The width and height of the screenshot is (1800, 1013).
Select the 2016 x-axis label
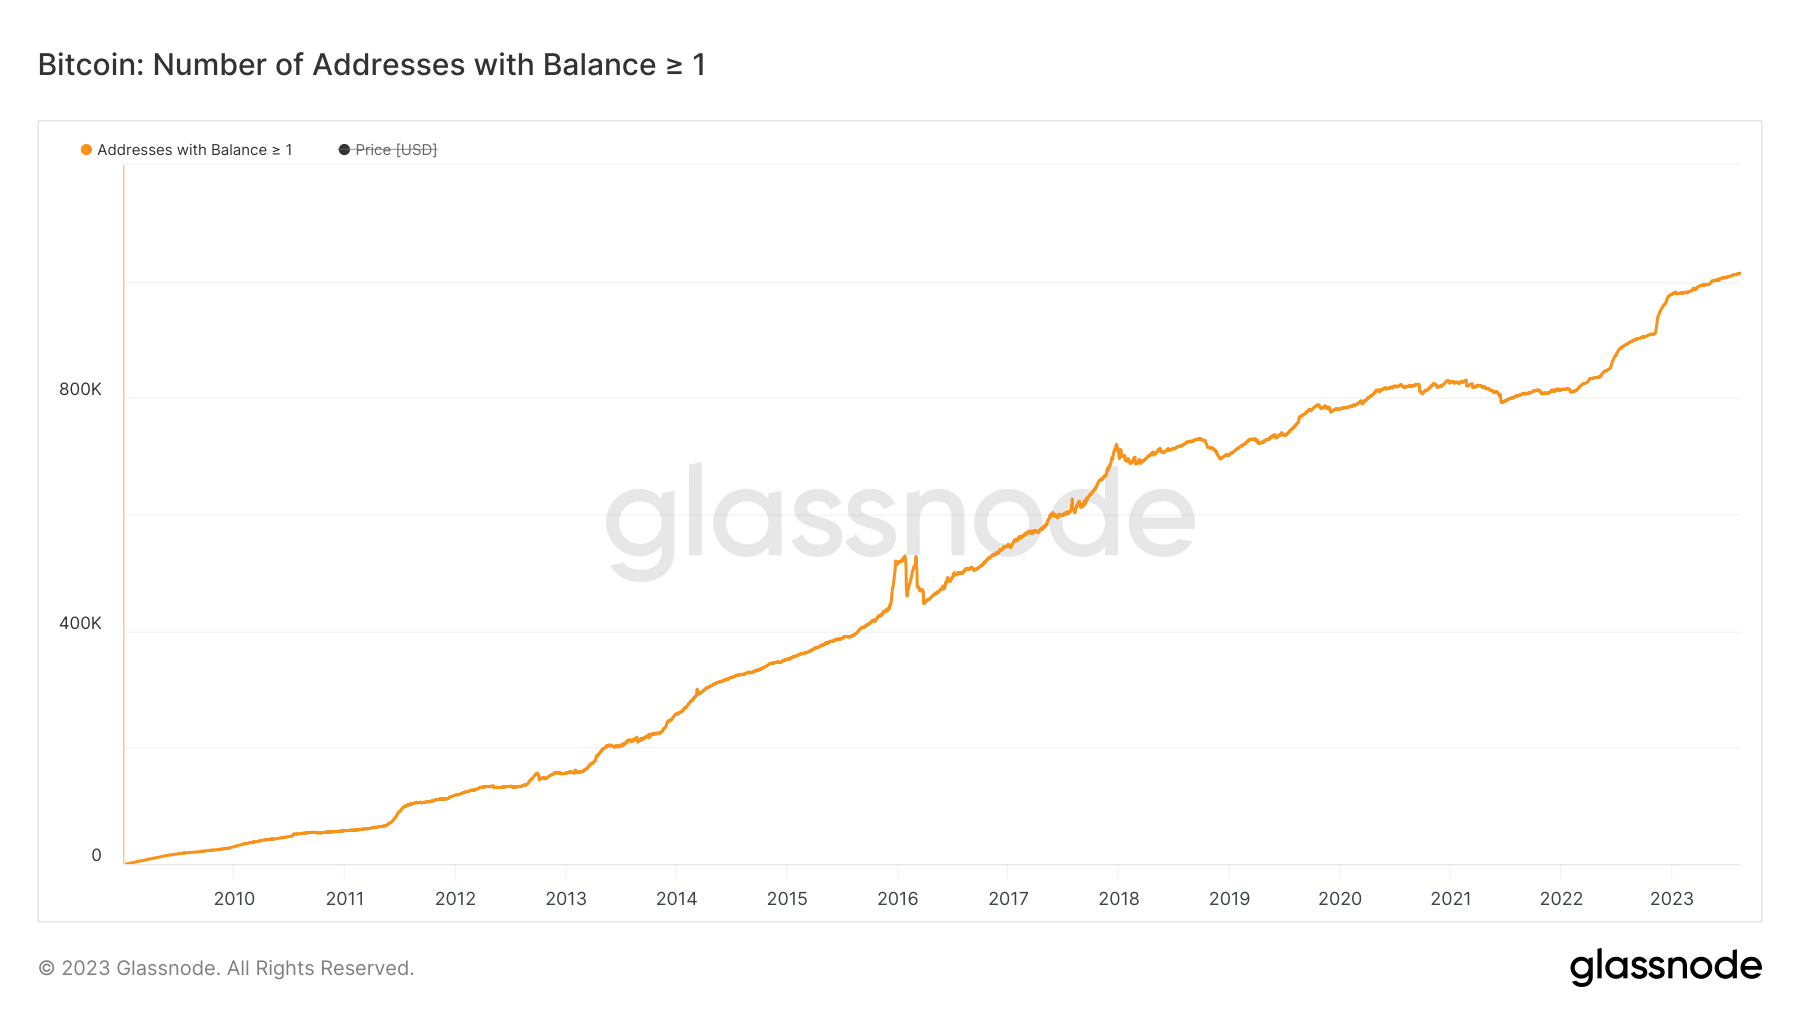coord(898,898)
